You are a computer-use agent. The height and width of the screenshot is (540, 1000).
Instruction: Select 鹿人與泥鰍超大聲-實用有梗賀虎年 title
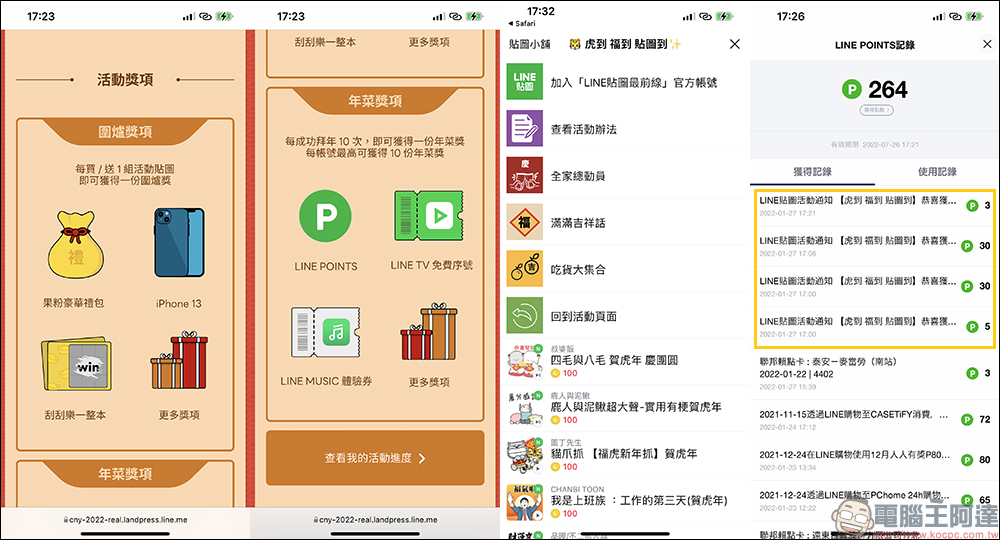pos(636,407)
